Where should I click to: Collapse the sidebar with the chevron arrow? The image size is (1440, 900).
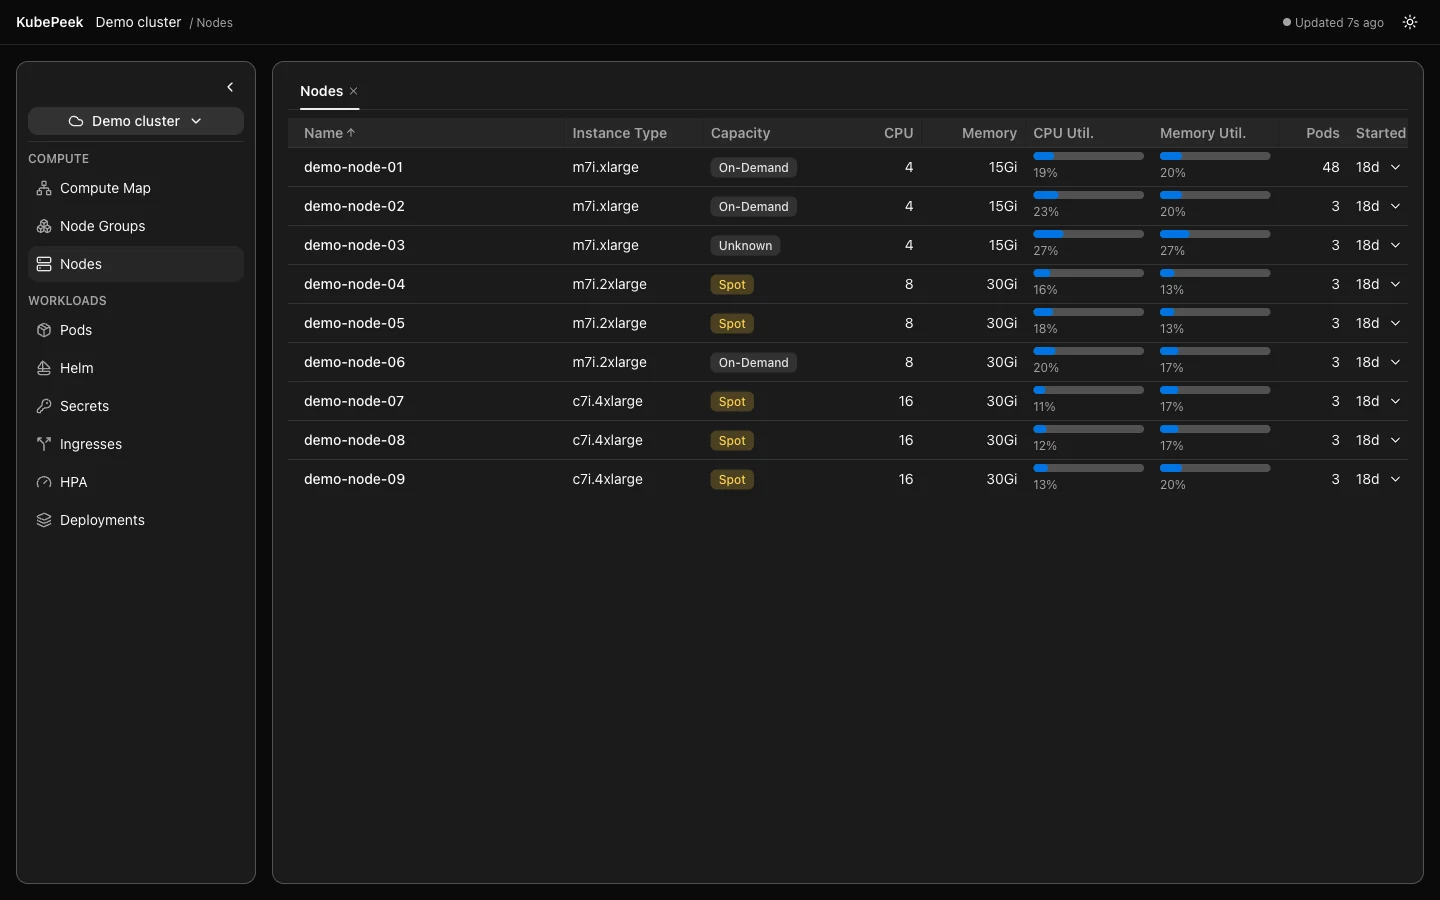pyautogui.click(x=230, y=87)
